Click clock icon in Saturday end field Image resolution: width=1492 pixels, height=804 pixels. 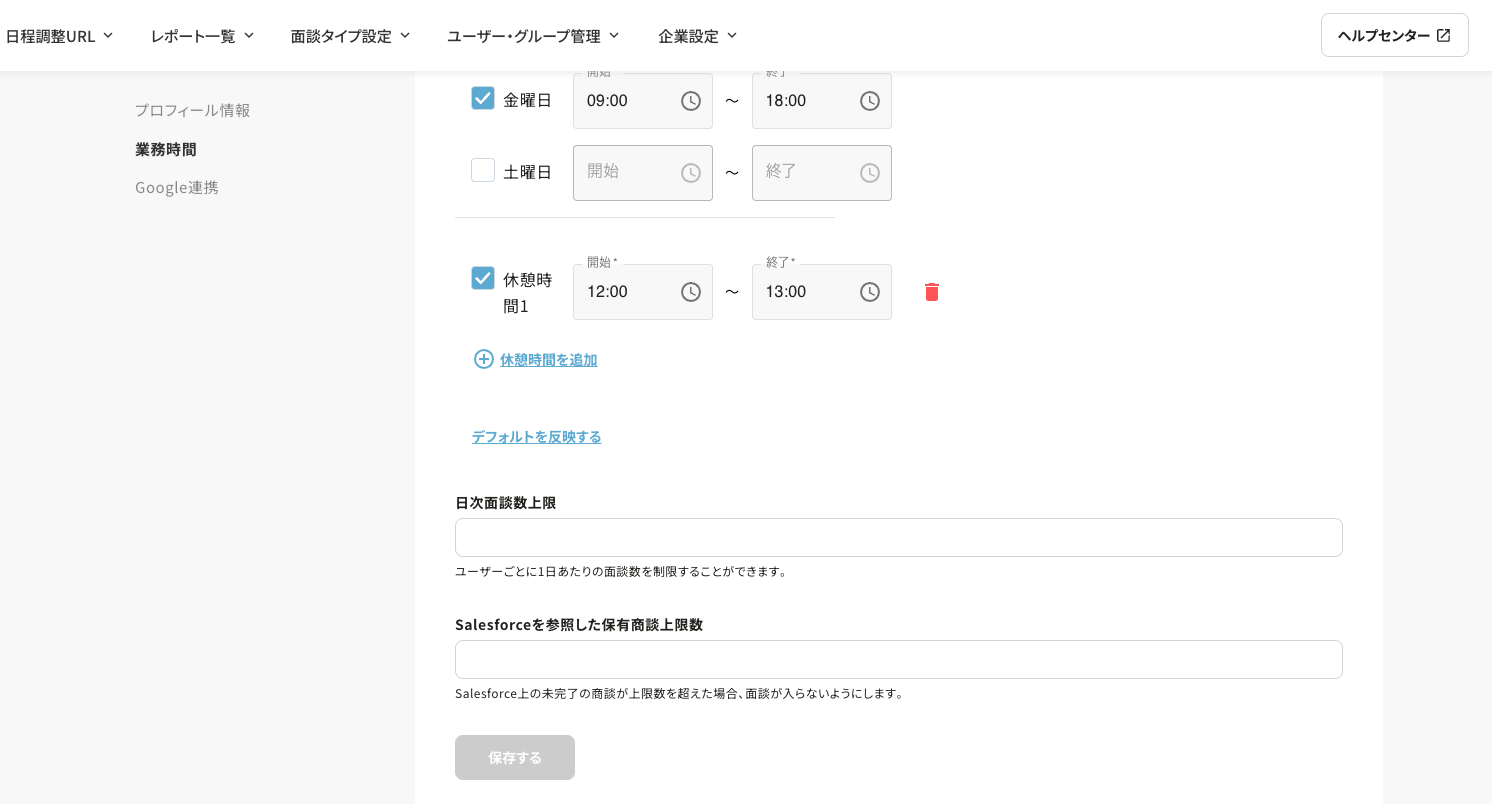[x=870, y=173]
